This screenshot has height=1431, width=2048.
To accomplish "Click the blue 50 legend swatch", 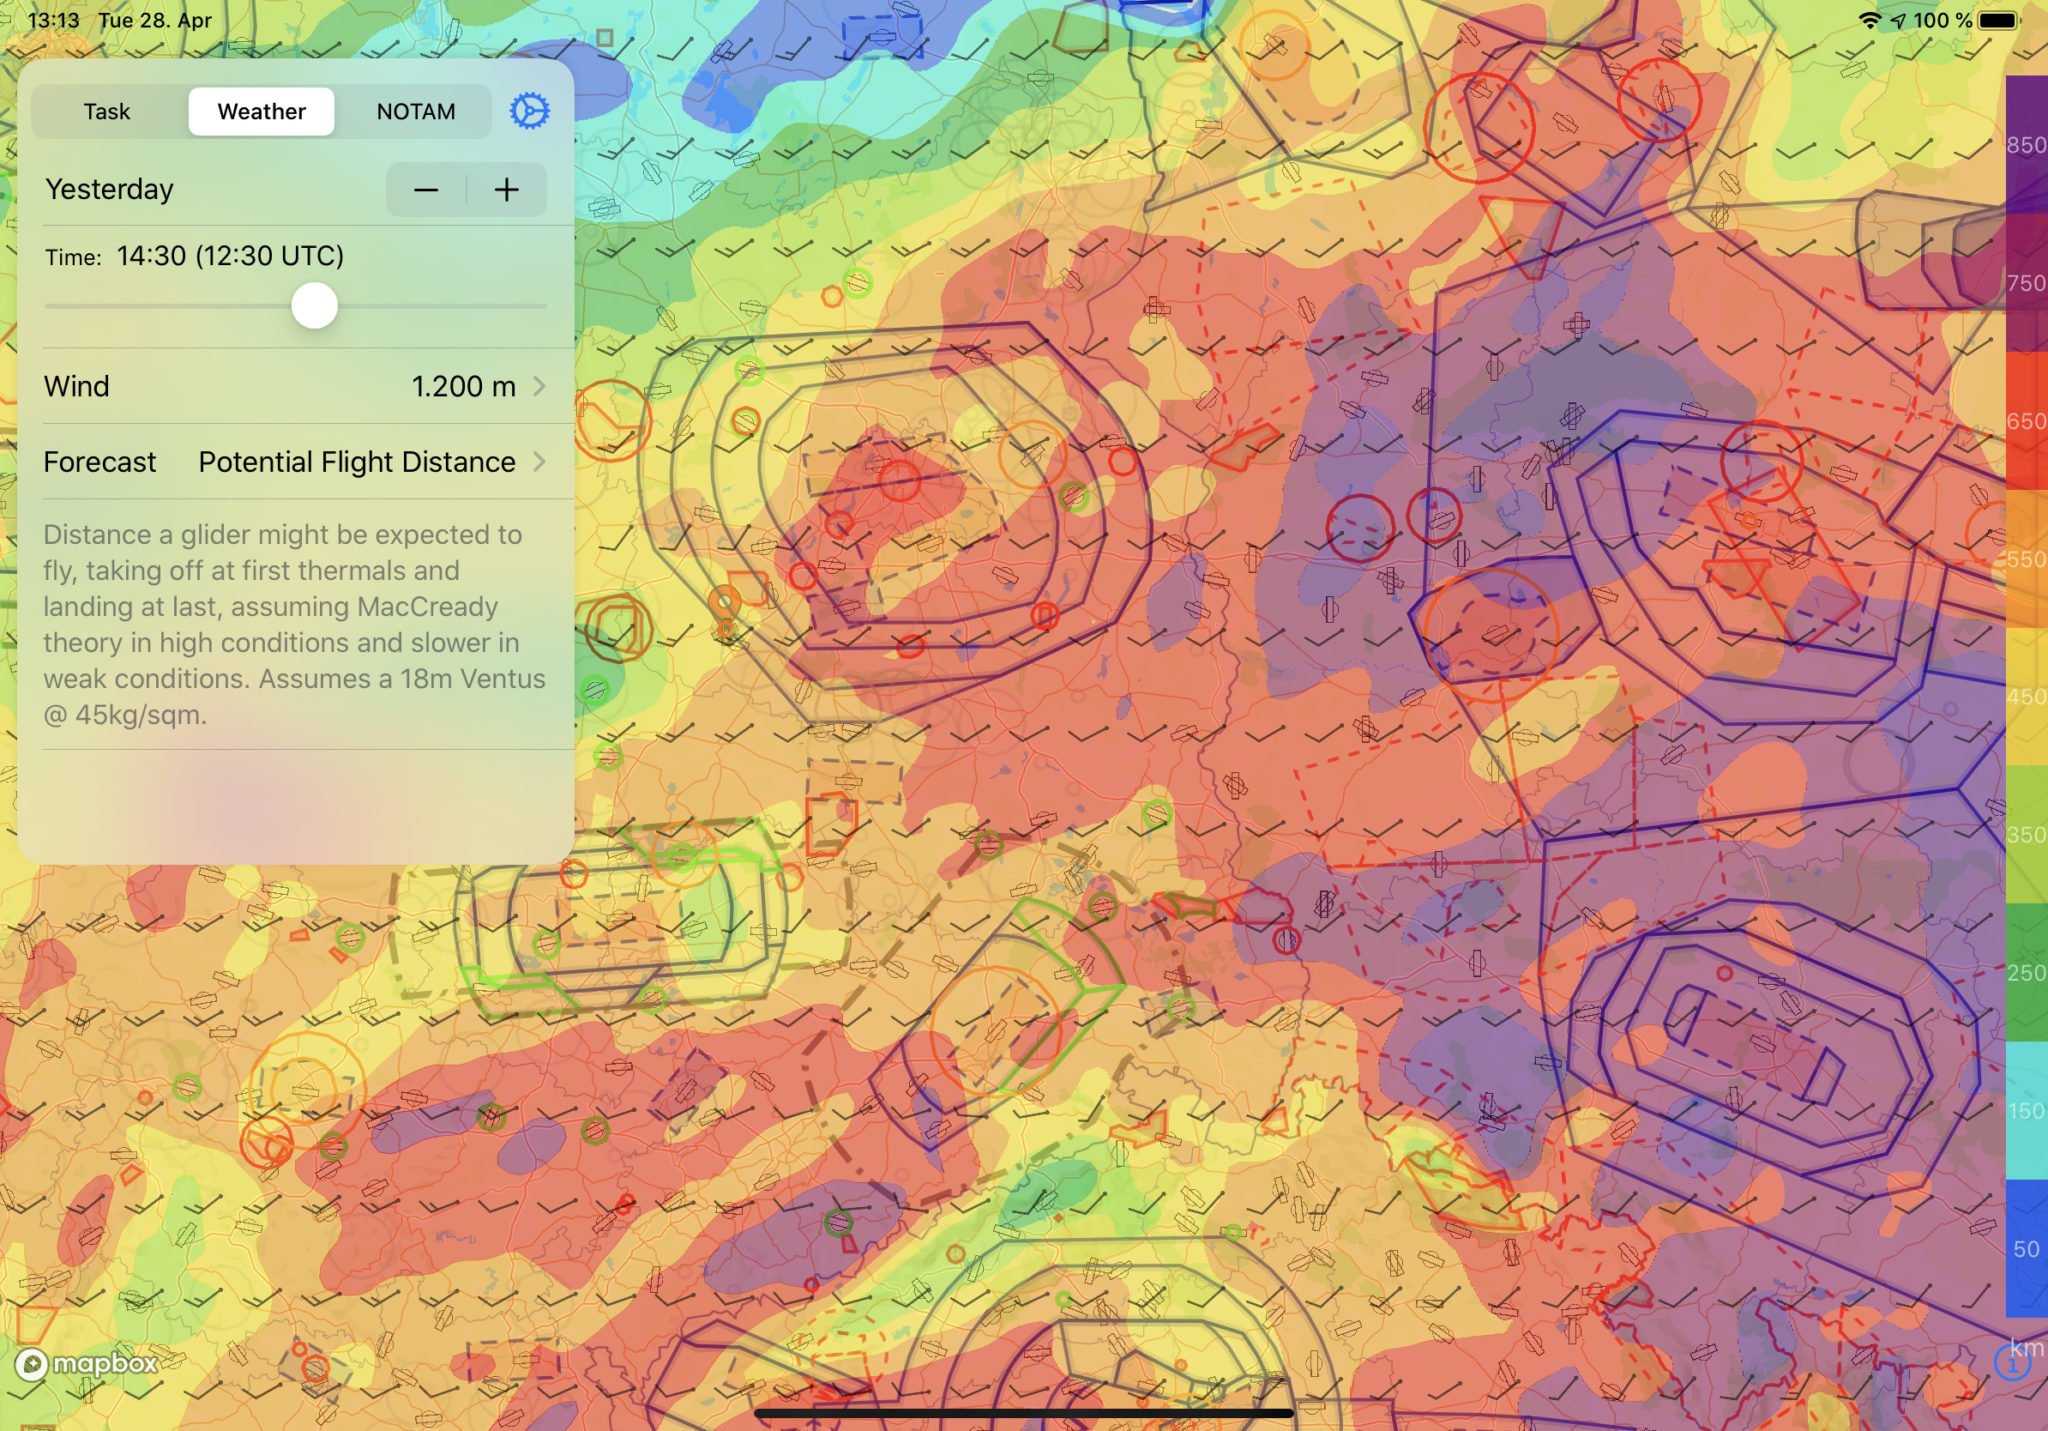I will coord(2026,1249).
